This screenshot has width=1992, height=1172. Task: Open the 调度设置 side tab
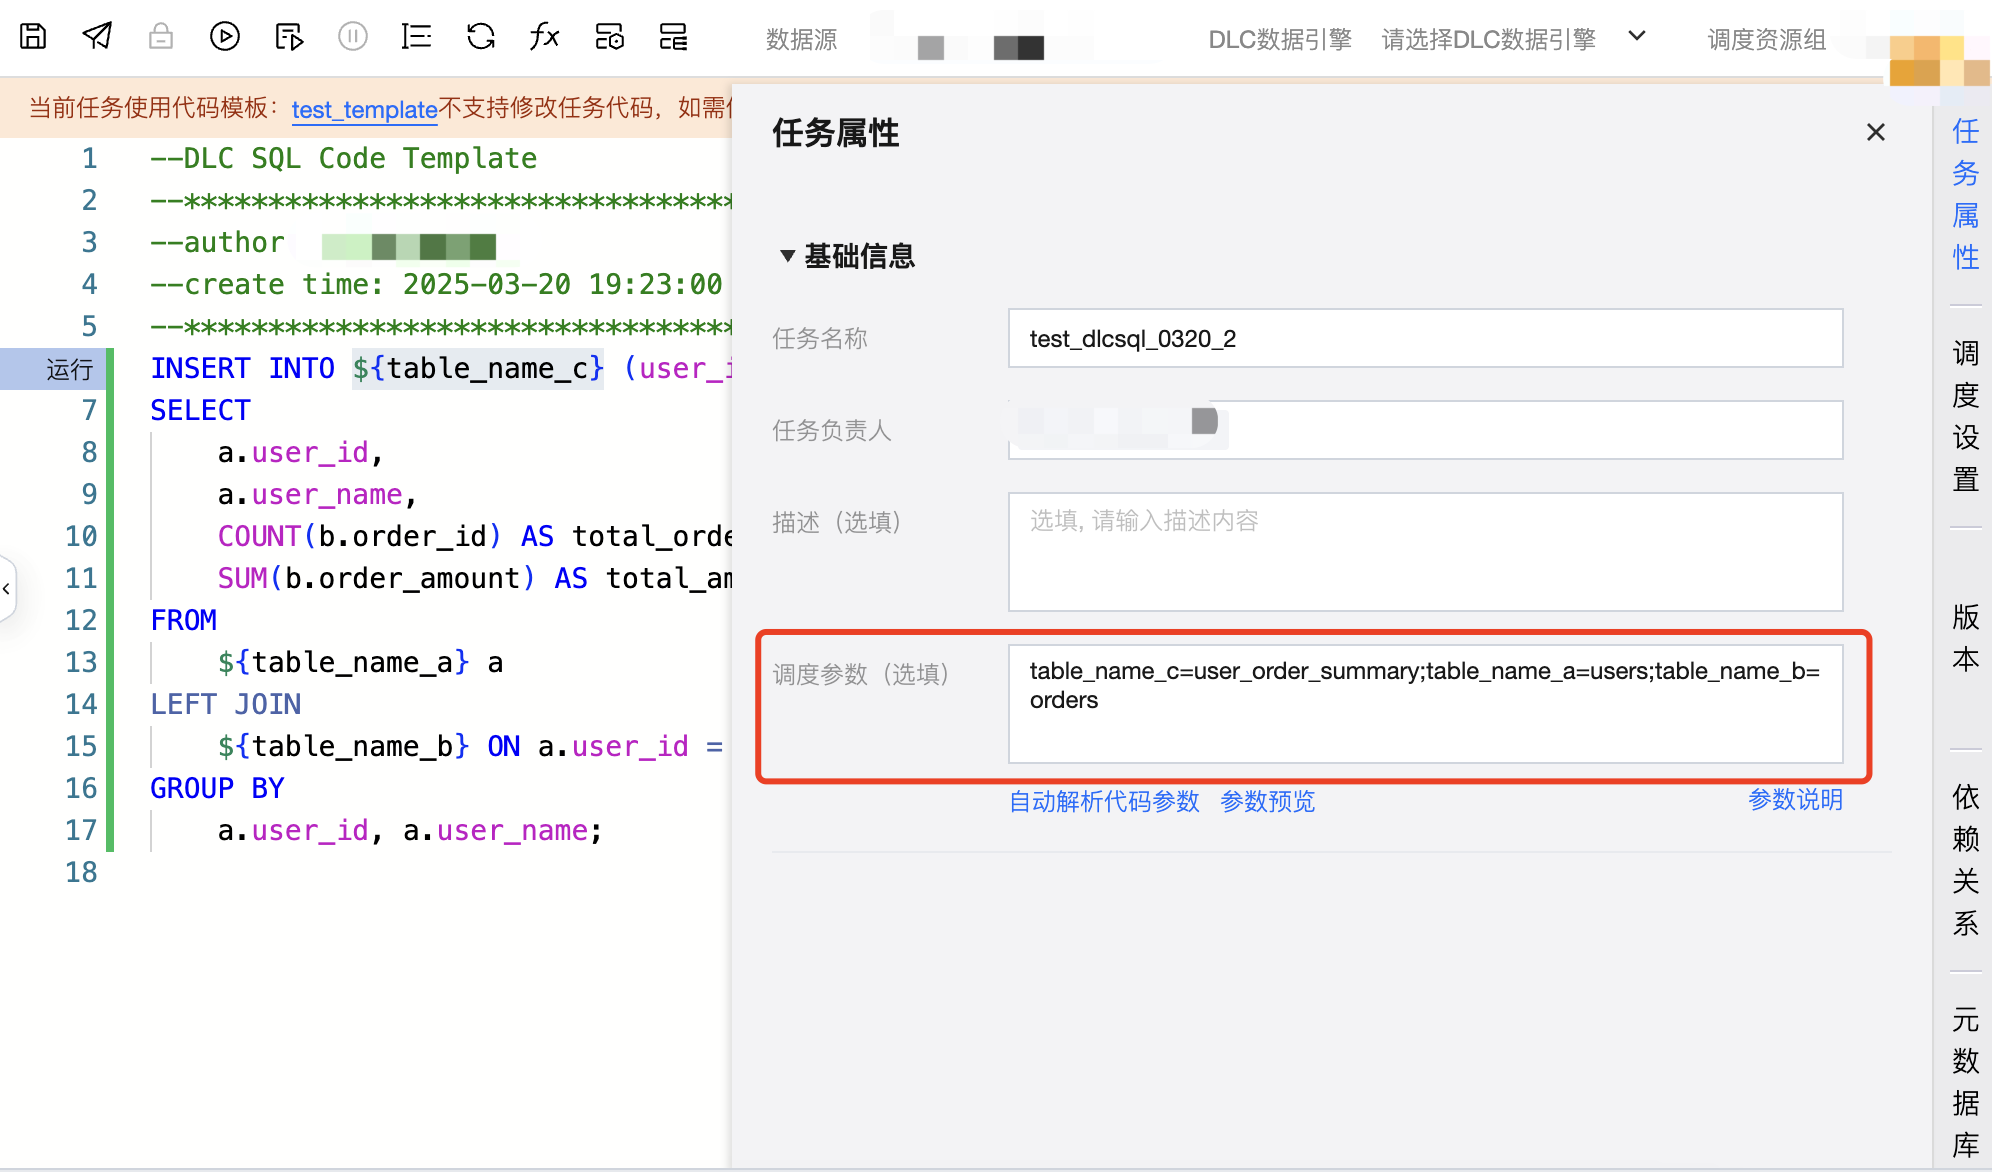1965,415
